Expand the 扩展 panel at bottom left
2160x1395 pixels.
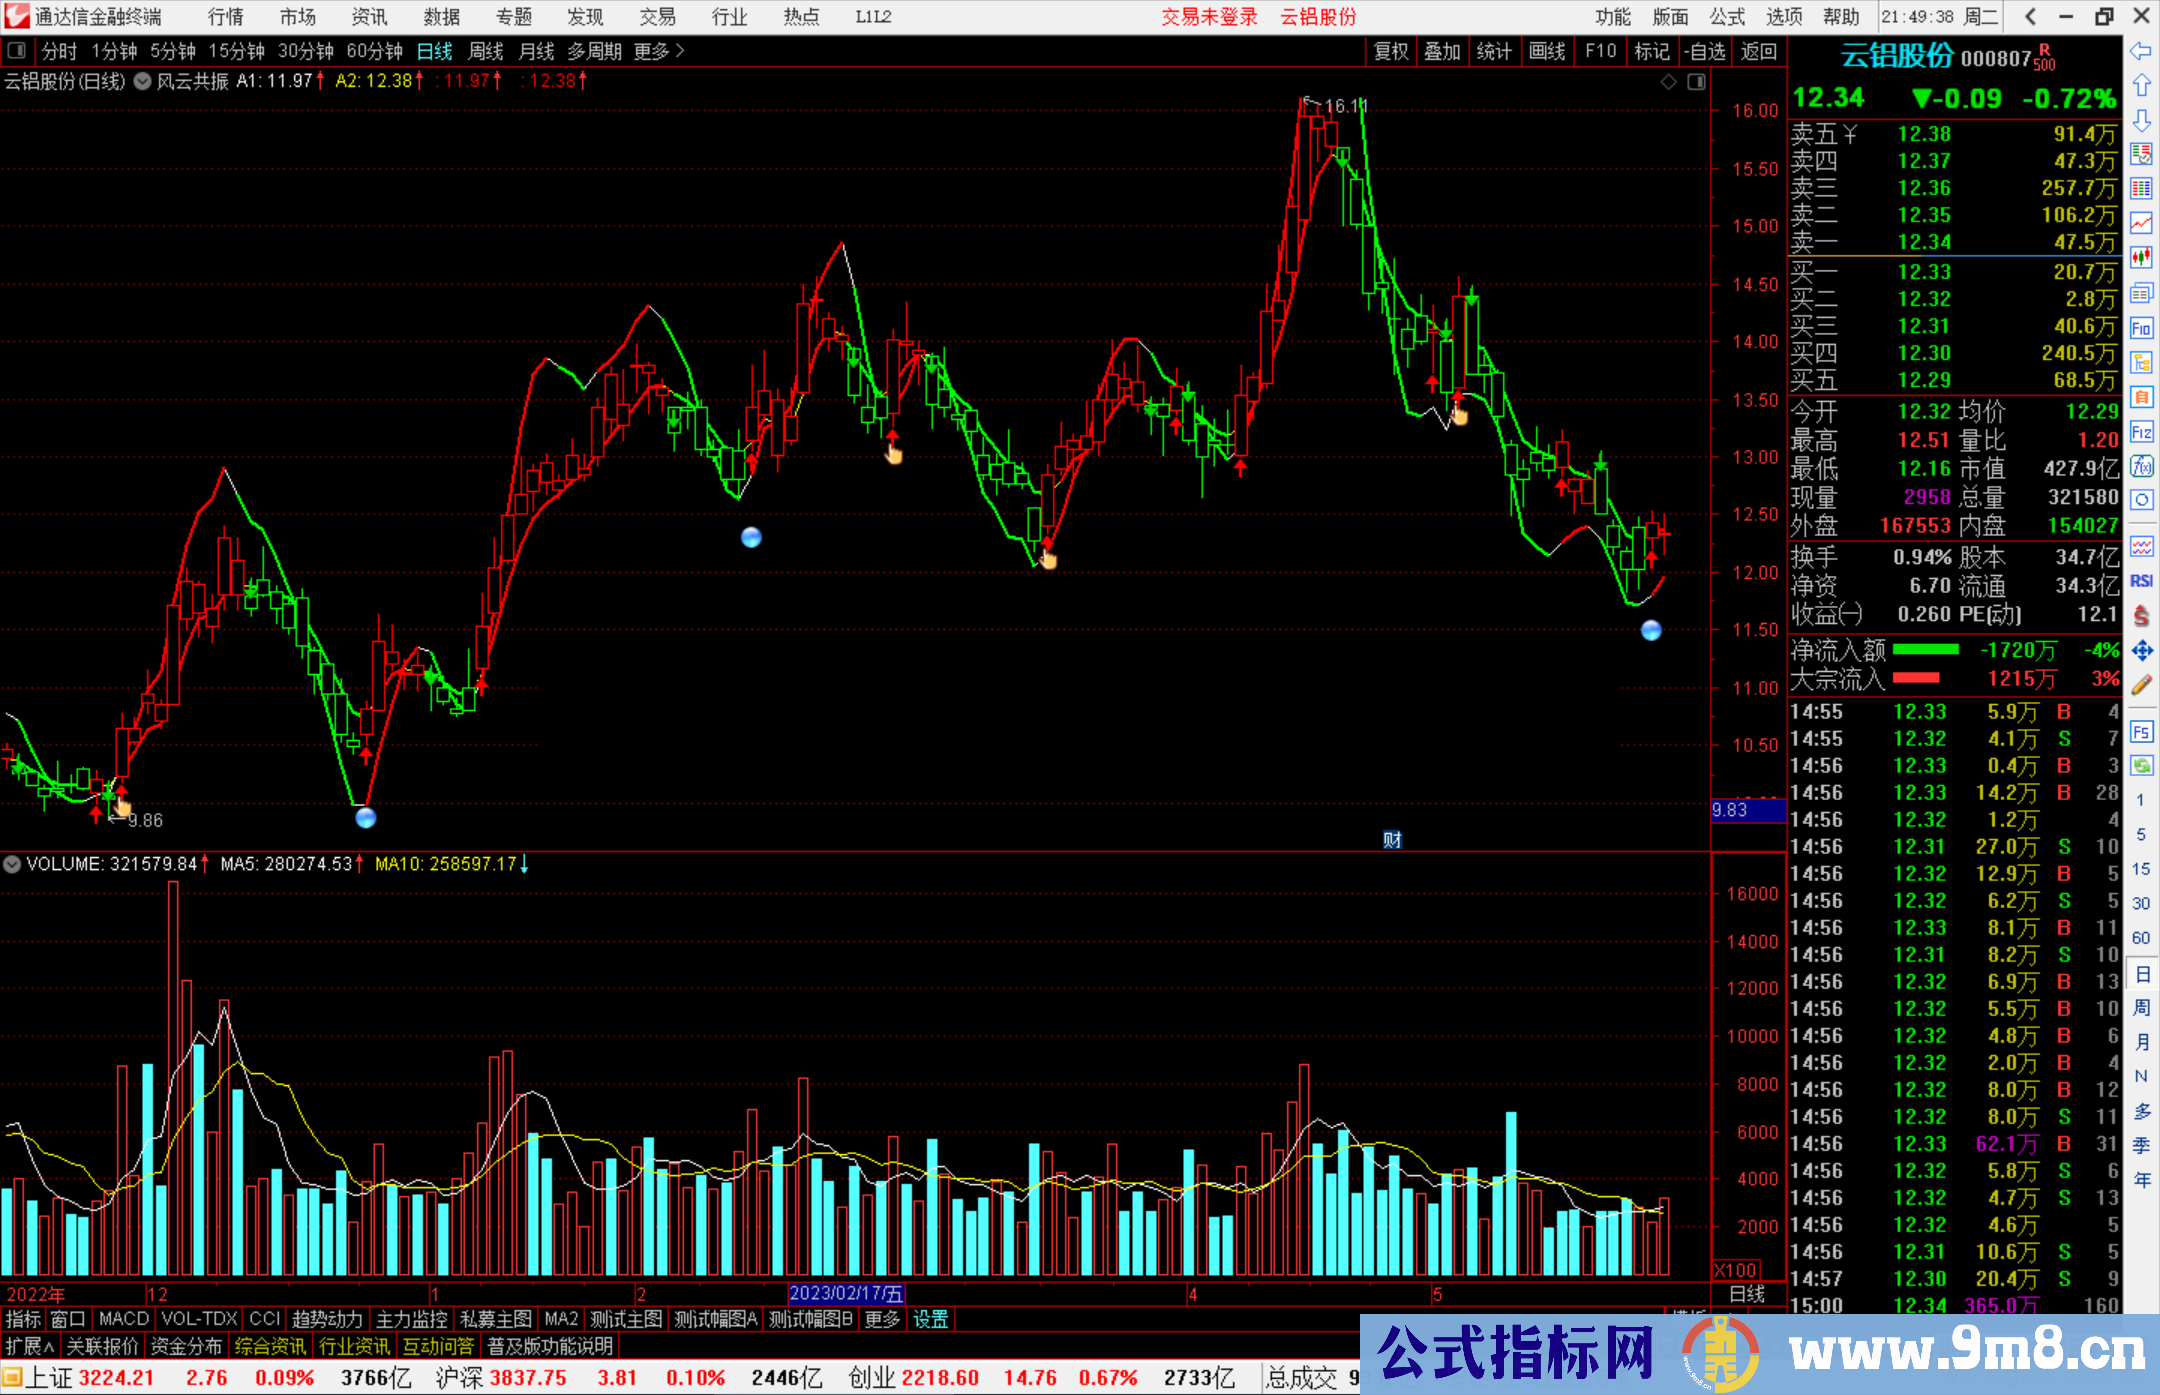click(30, 1346)
